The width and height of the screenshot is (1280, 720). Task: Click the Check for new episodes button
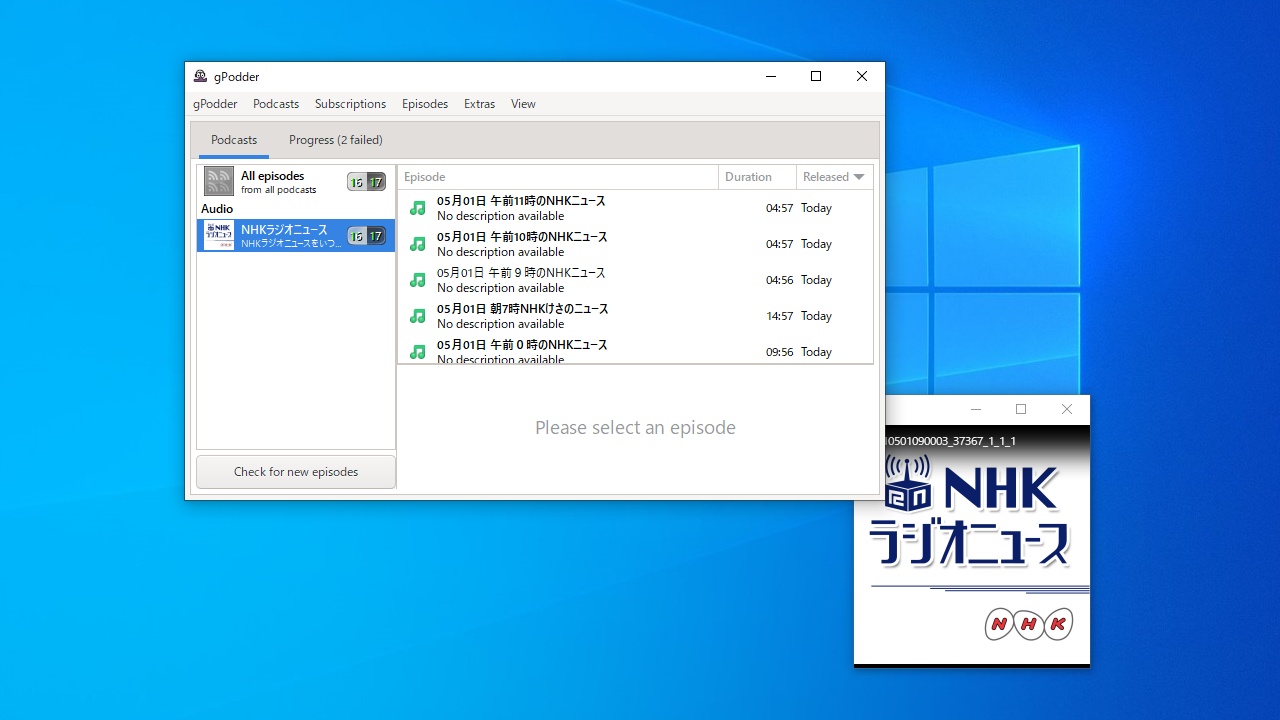point(296,472)
